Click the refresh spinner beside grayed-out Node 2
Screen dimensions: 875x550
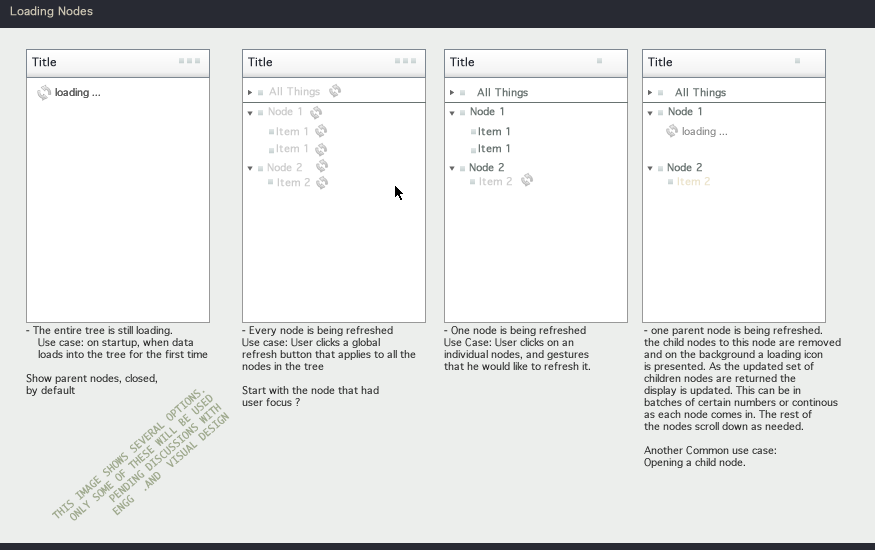(x=322, y=167)
